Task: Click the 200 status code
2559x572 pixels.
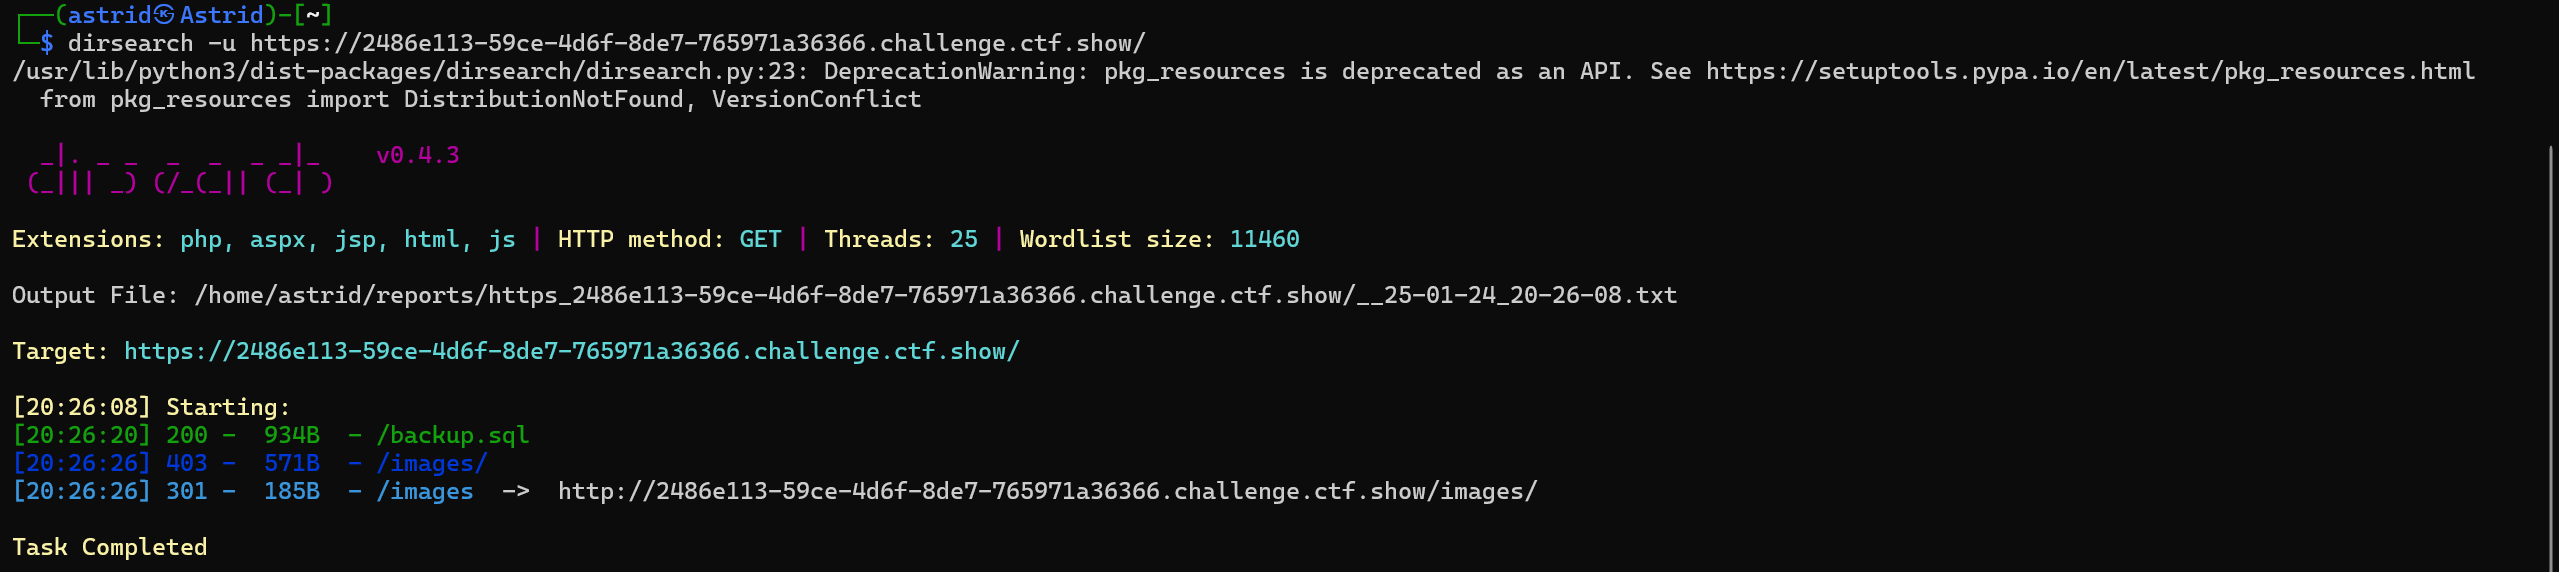Action: (186, 435)
